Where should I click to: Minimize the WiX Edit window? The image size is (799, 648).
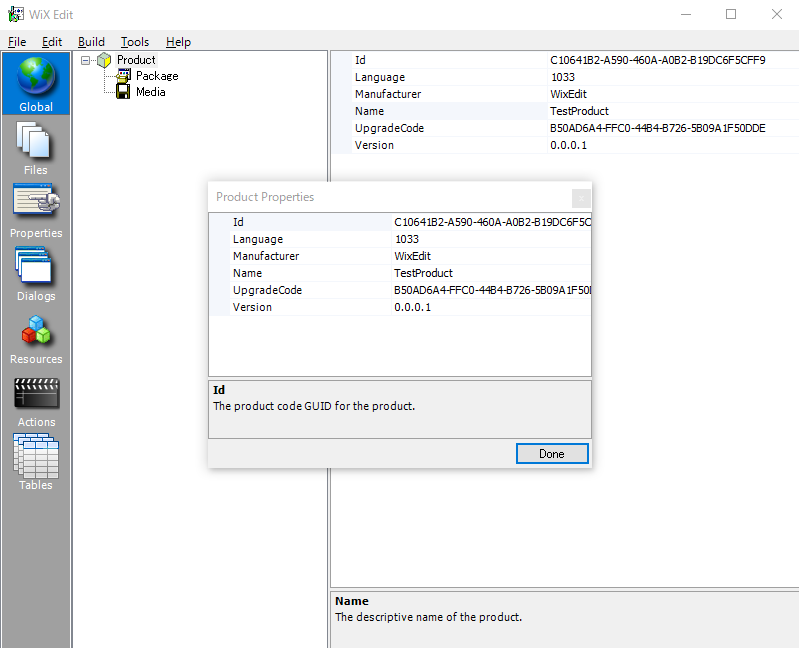point(686,14)
